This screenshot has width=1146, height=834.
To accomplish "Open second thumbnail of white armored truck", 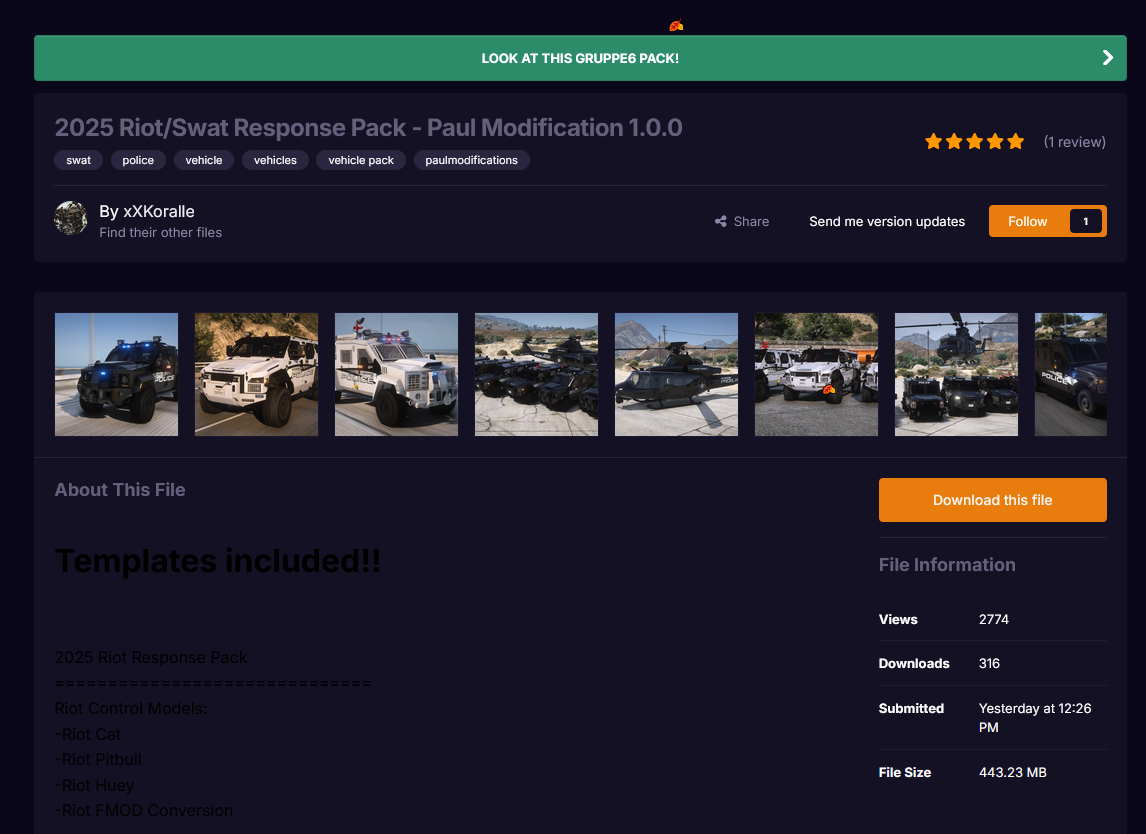I will (x=256, y=374).
